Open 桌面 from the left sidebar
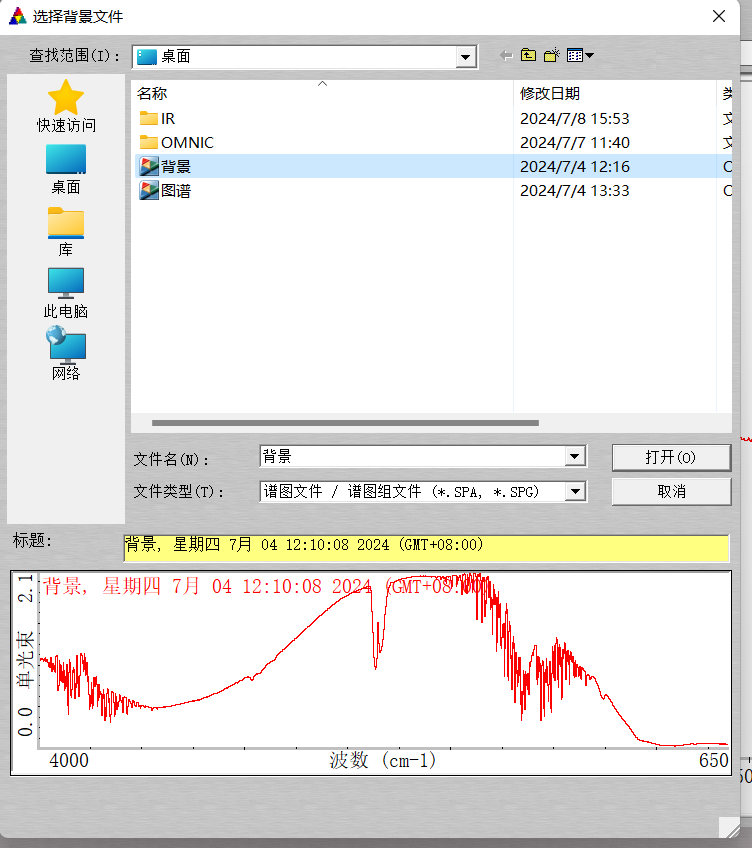Viewport: 752px width, 848px height. point(66,169)
